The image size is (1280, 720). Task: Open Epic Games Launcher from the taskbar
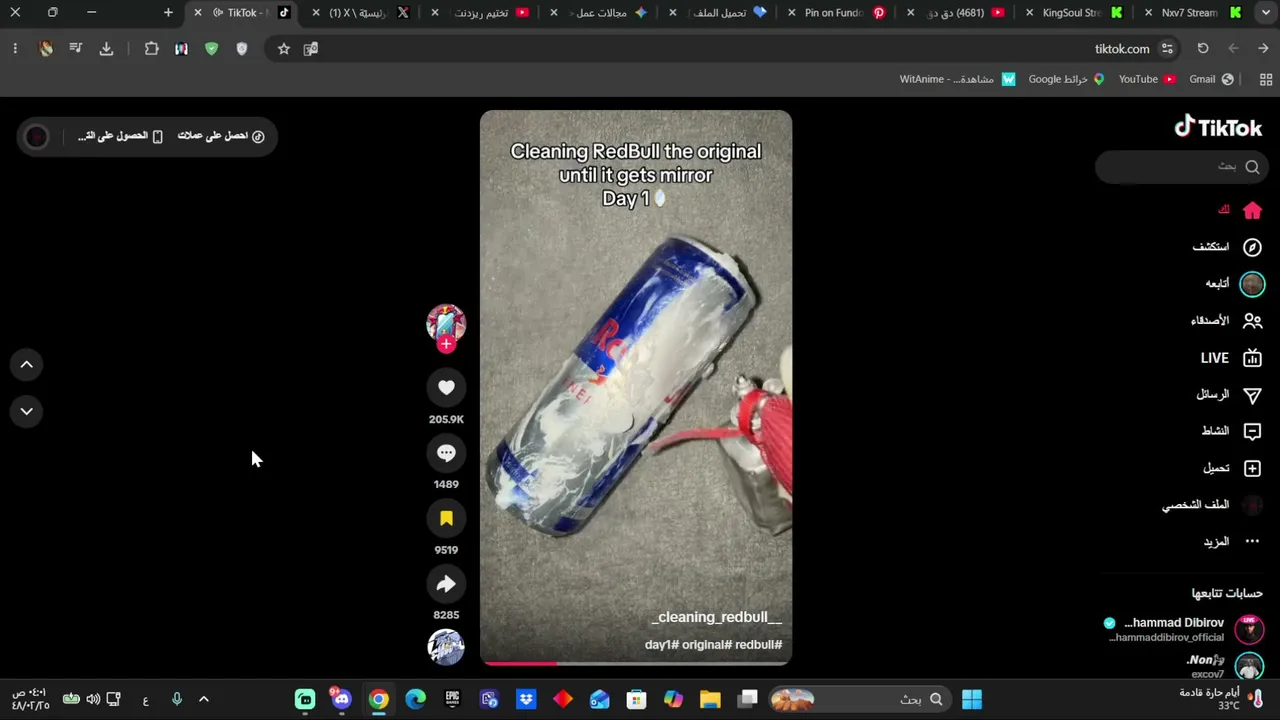[x=452, y=699]
